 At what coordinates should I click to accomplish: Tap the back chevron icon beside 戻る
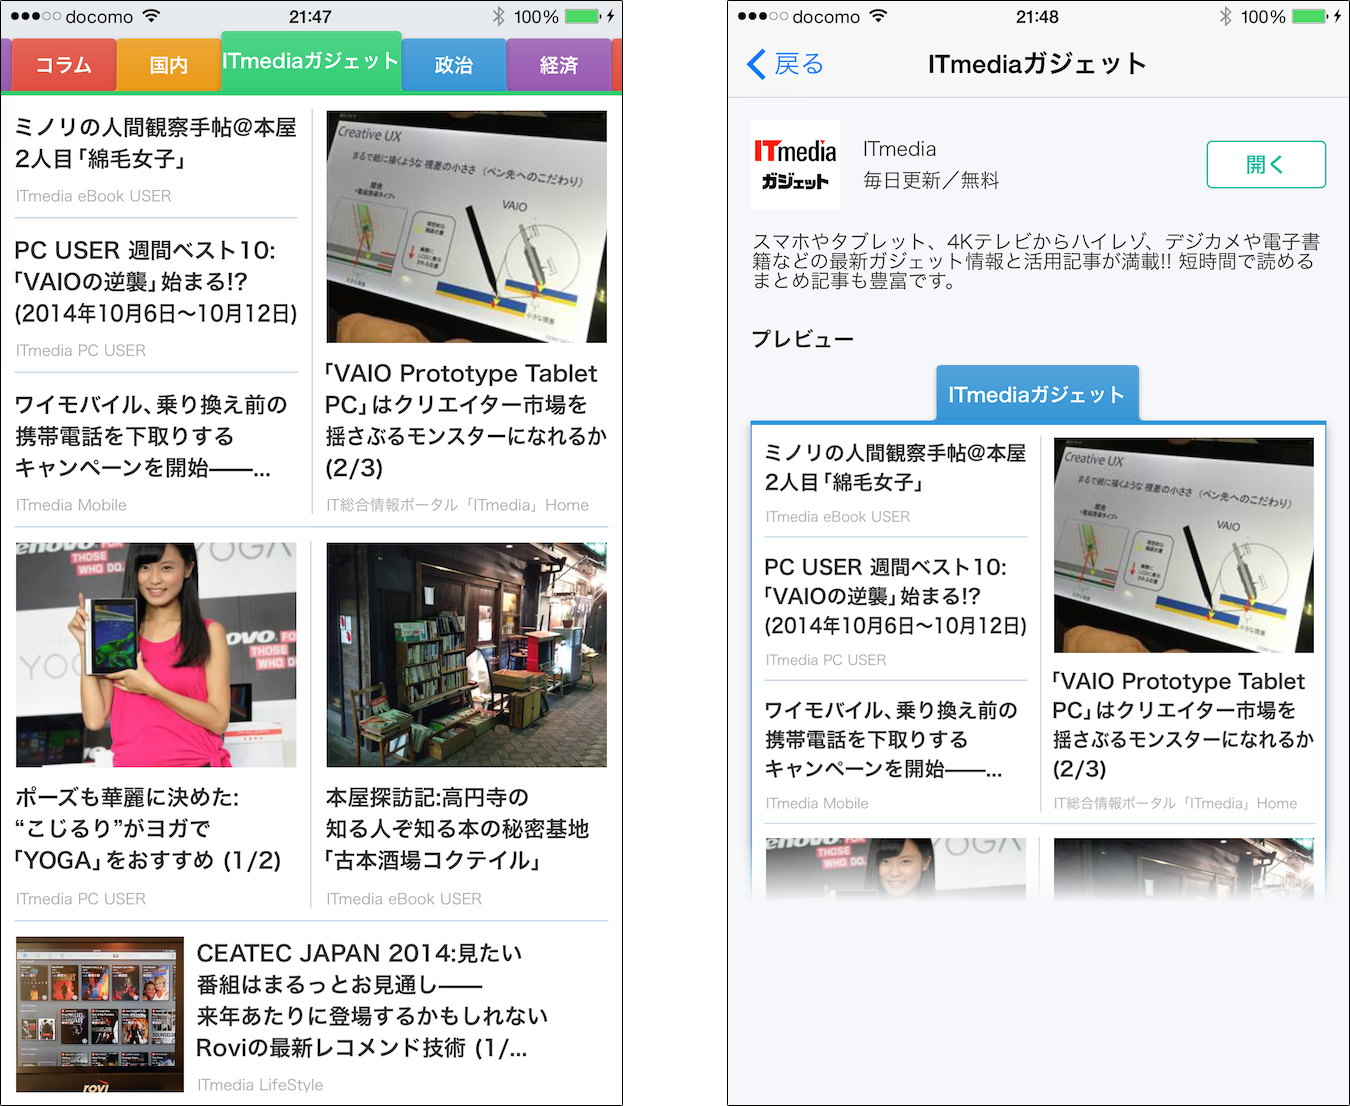pyautogui.click(x=757, y=64)
